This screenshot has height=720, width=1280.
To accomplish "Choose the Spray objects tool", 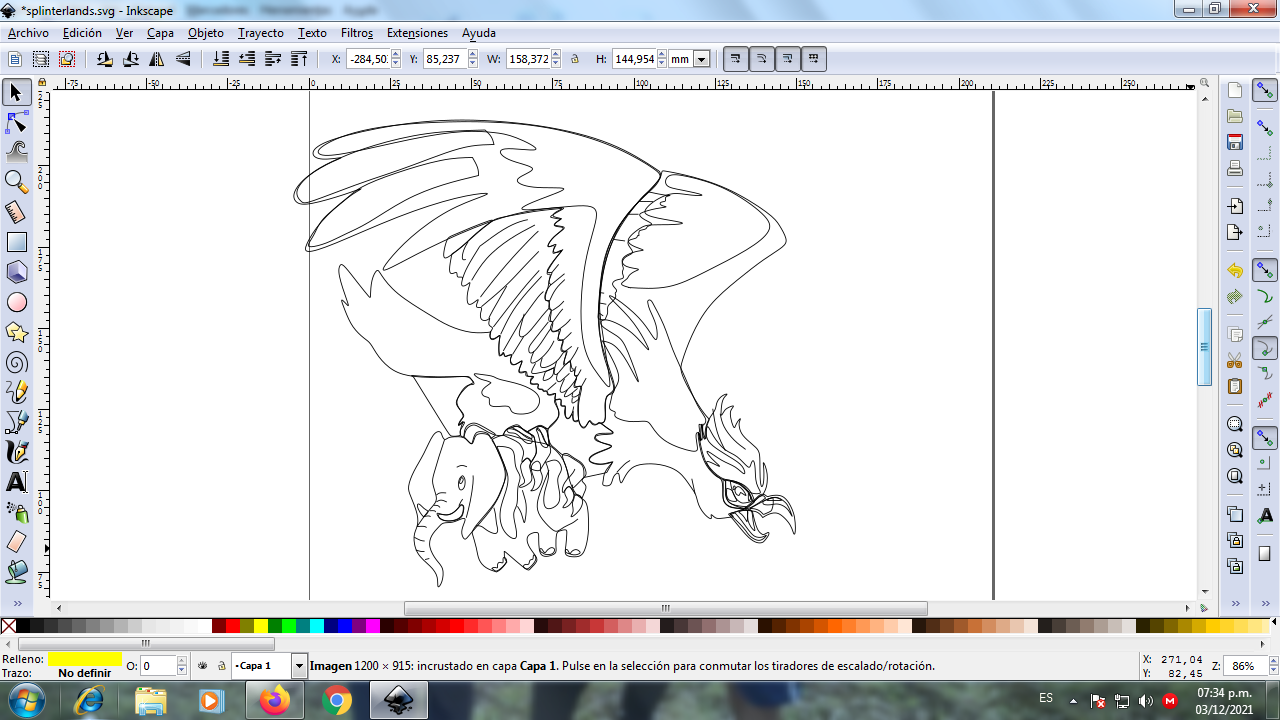I will coord(16,512).
